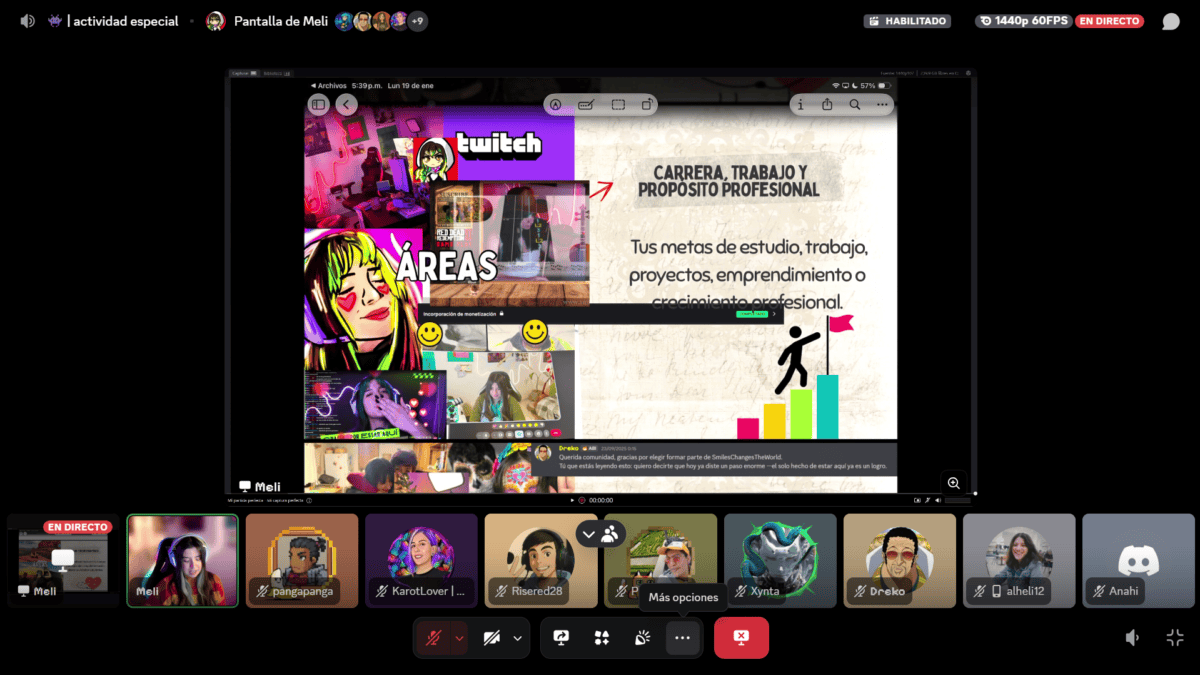The height and width of the screenshot is (675, 1200).
Task: Toggle sidebar in the shared Files viewer
Action: [318, 104]
